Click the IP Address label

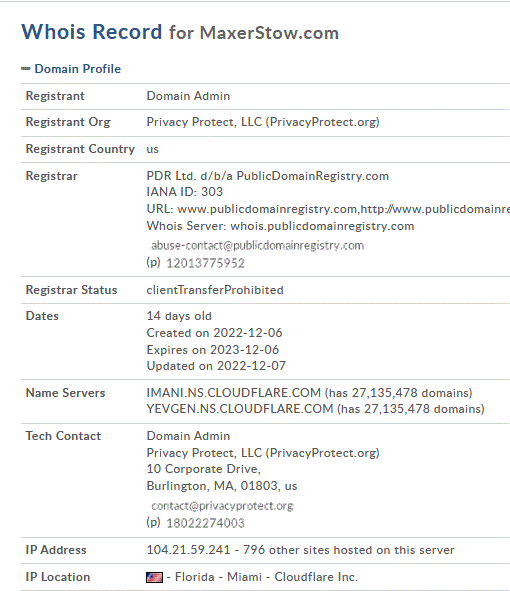(x=56, y=550)
